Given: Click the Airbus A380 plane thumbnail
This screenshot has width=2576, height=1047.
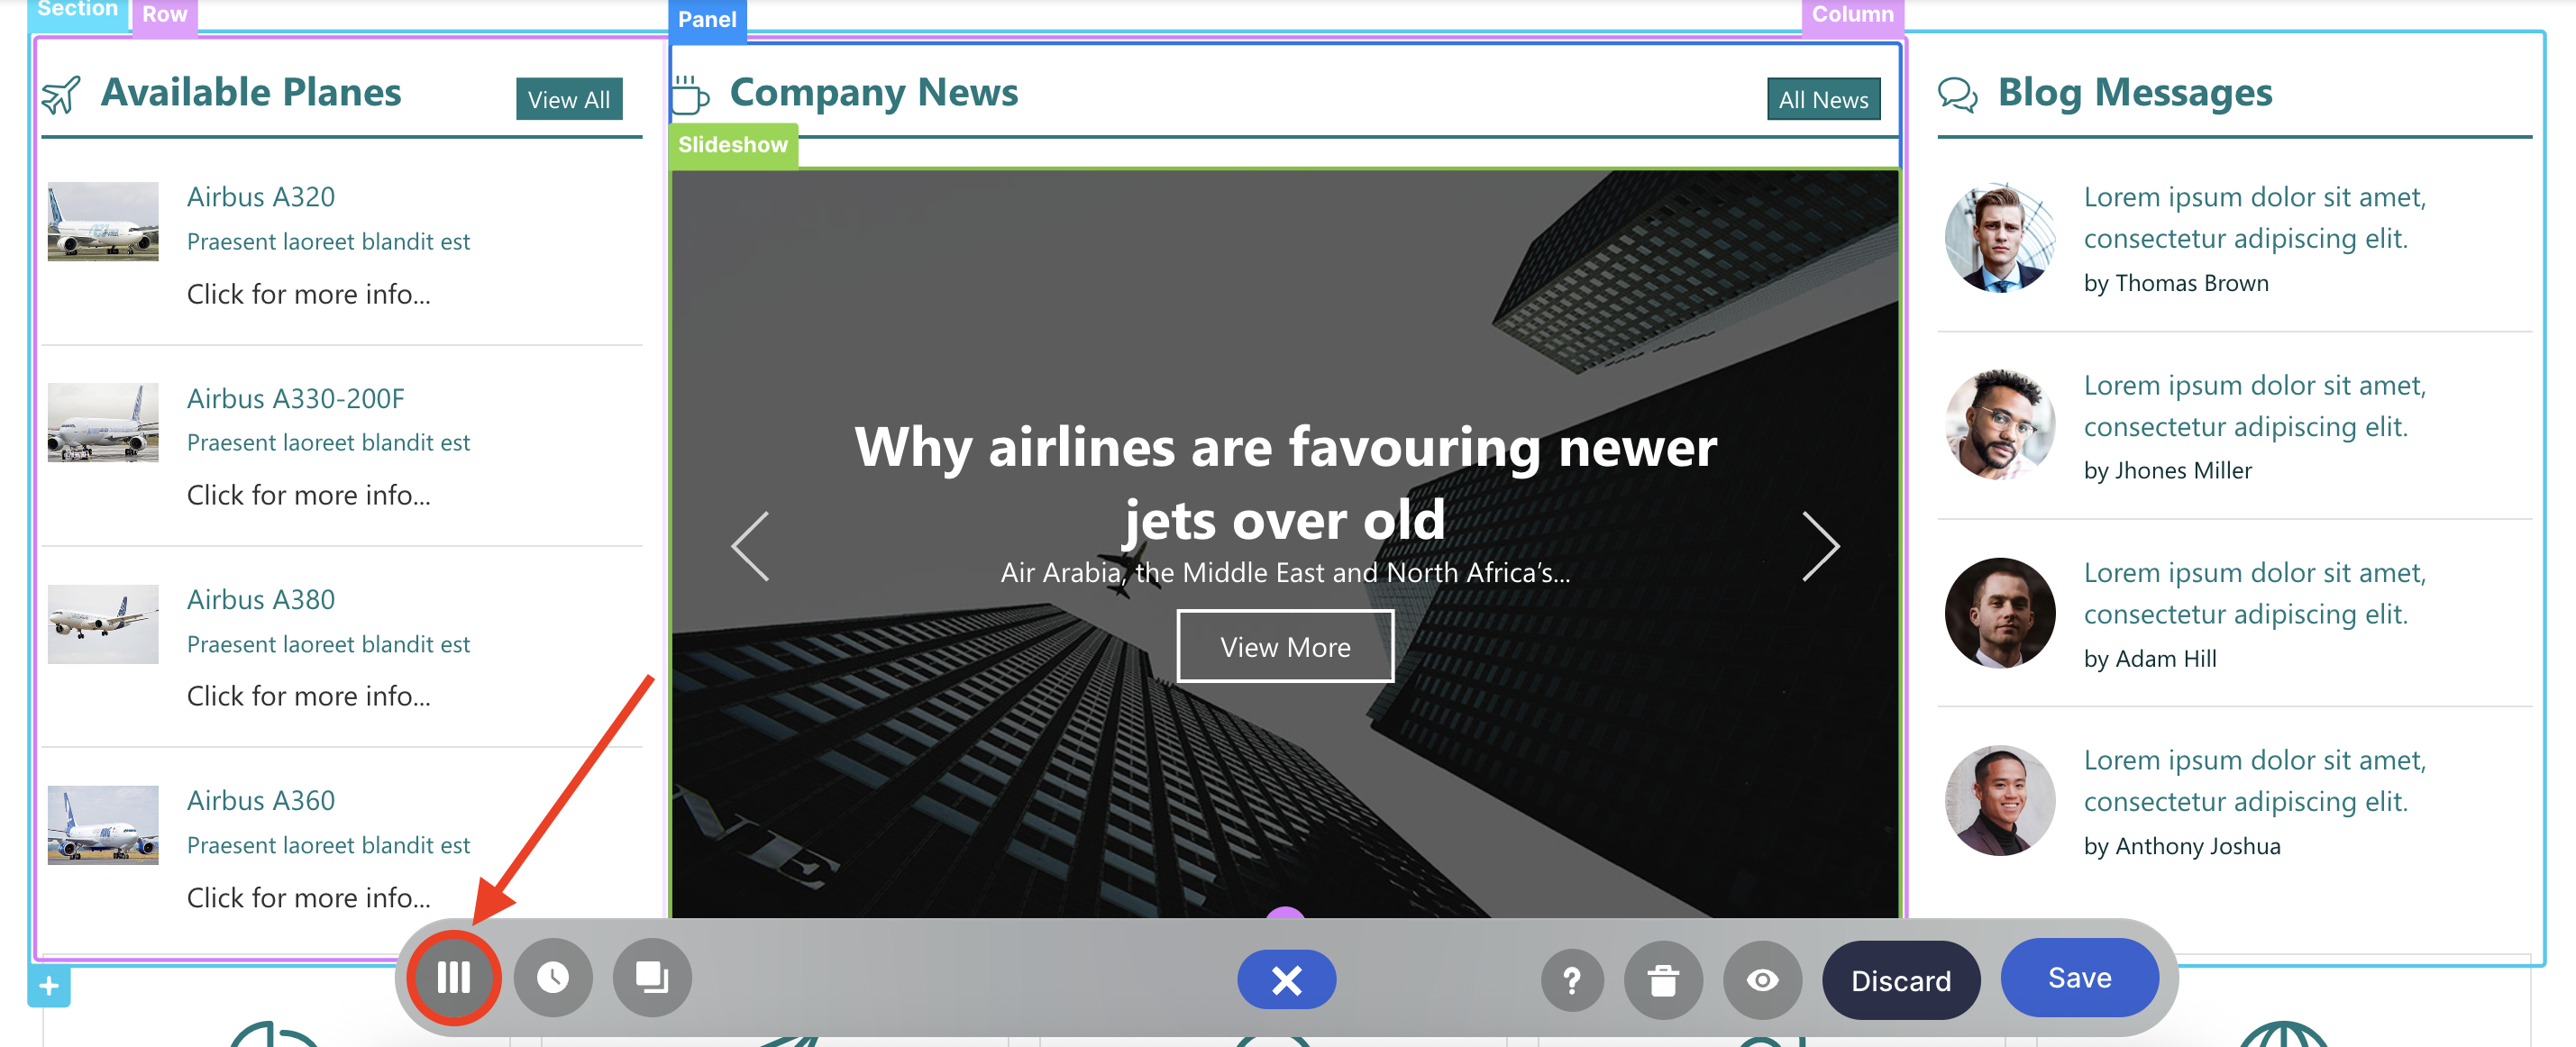Looking at the screenshot, I should click(103, 624).
